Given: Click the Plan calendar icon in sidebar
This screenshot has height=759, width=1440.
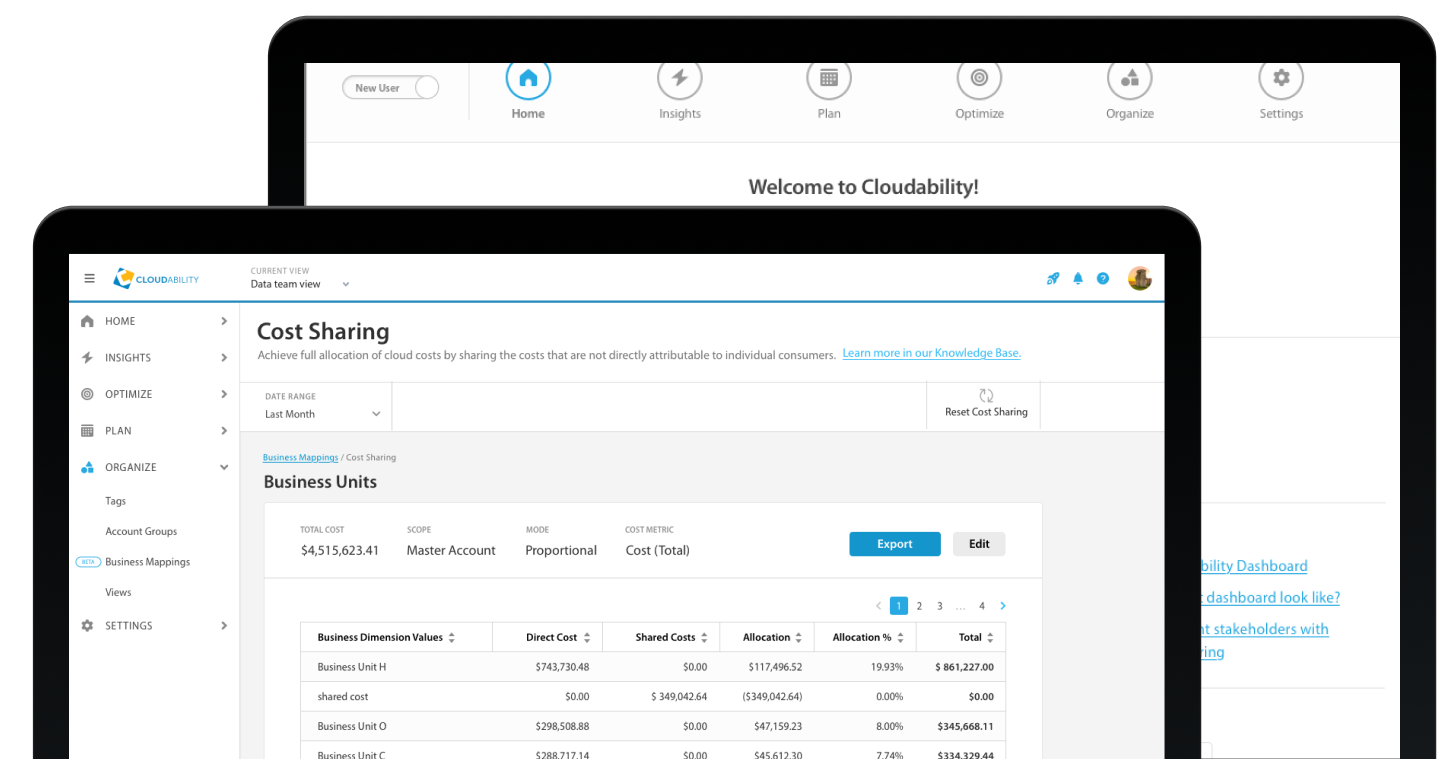Looking at the screenshot, I should 87,431.
